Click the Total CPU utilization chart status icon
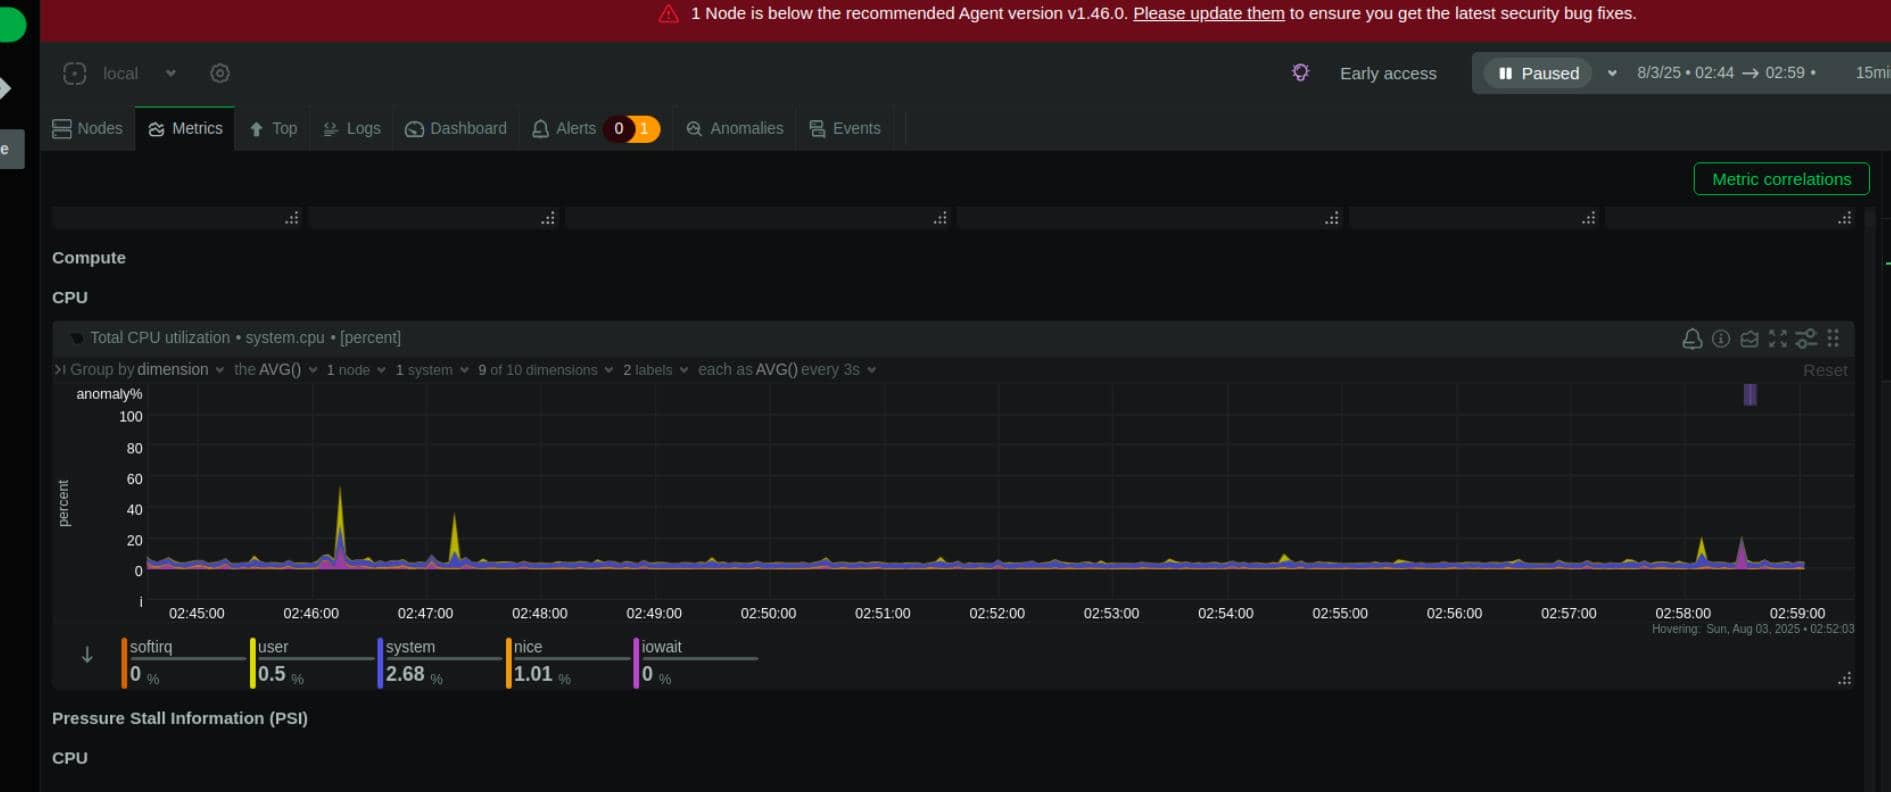The height and width of the screenshot is (792, 1891). 76,338
